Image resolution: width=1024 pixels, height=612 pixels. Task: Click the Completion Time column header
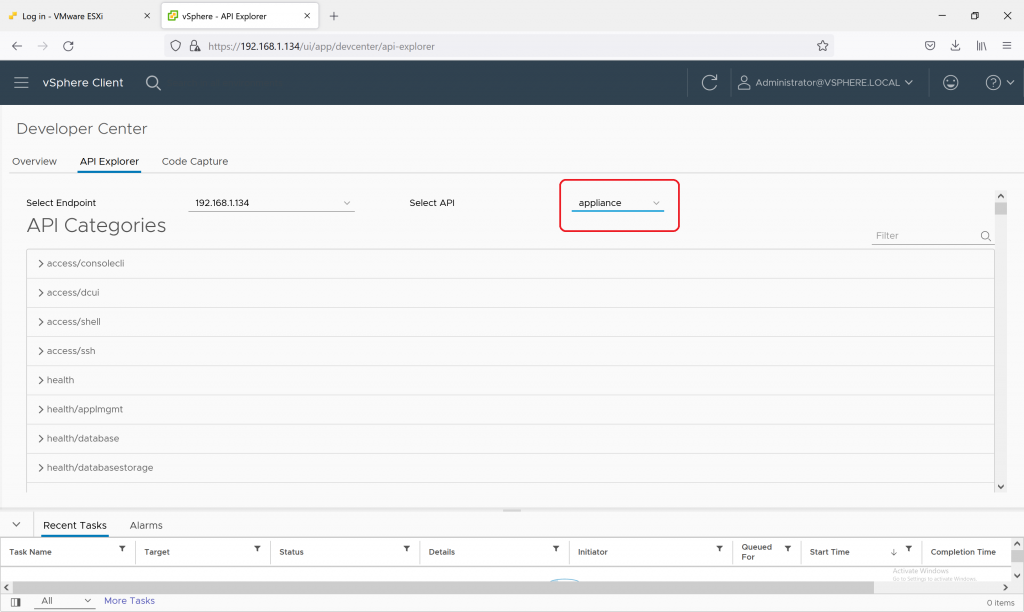[963, 552]
